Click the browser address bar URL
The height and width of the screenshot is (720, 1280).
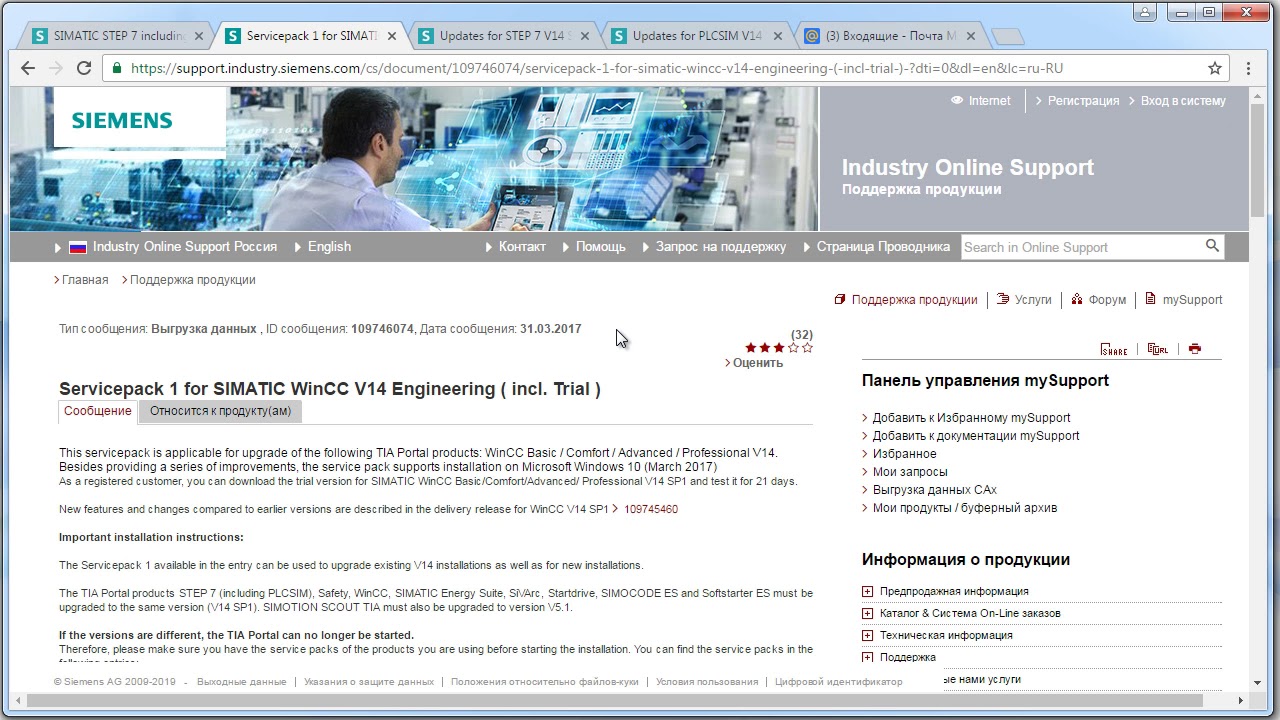[597, 68]
